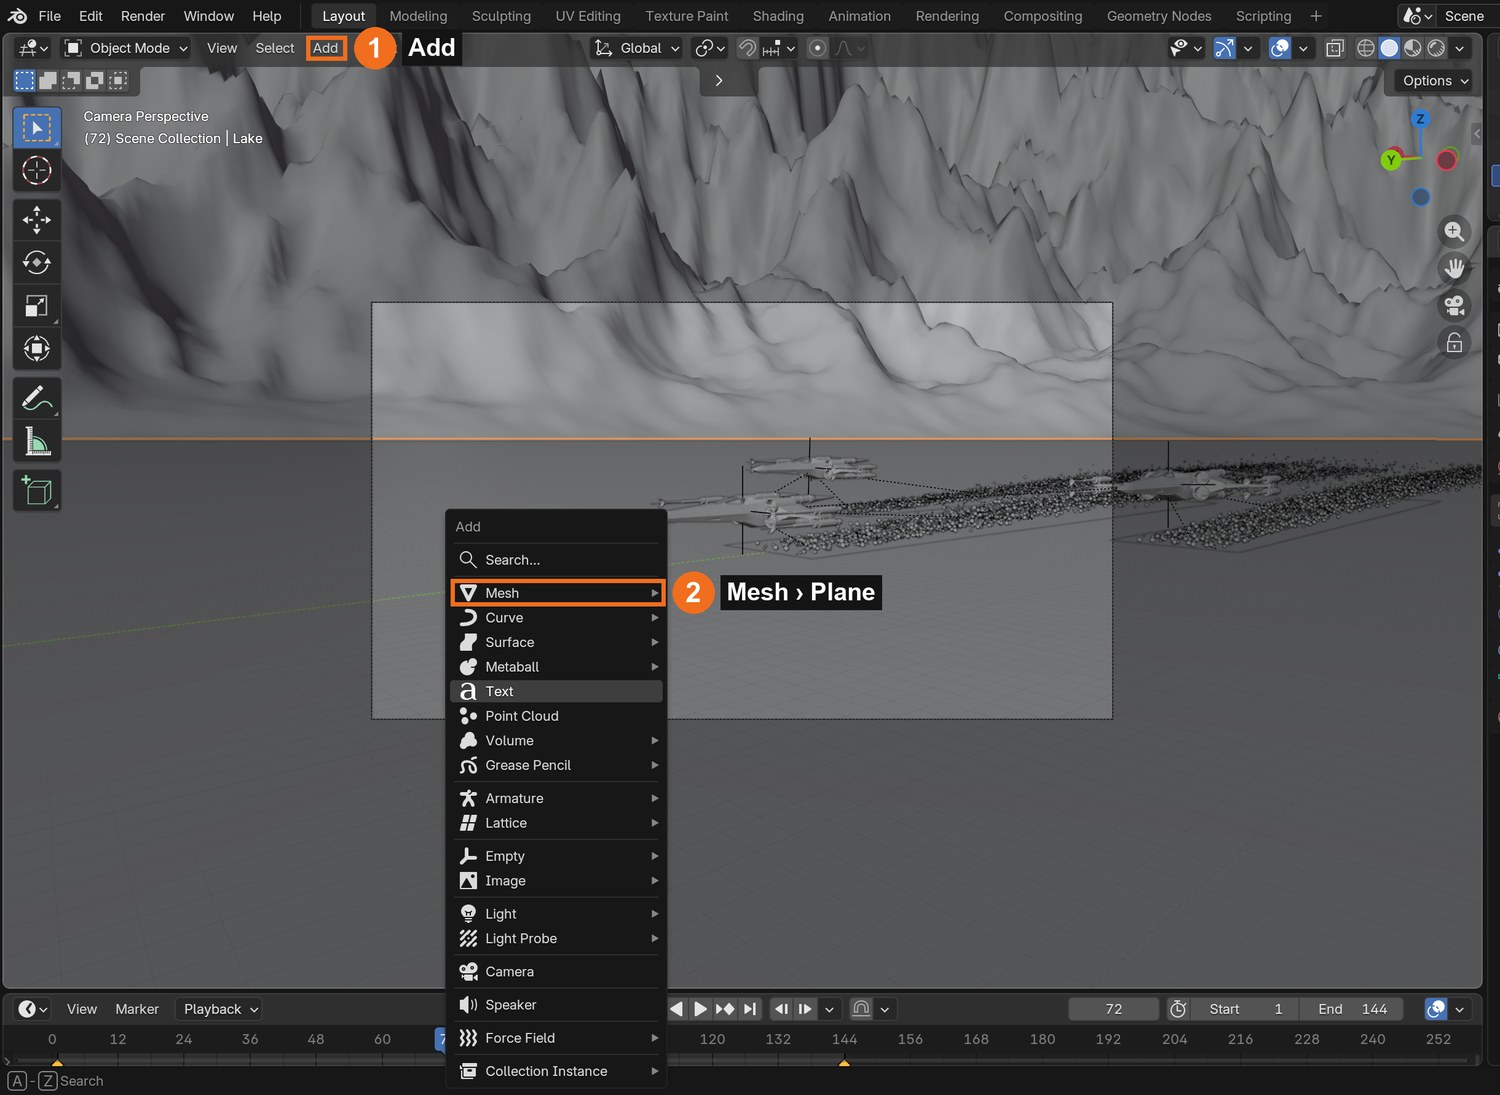1500x1095 pixels.
Task: Switch to the Shading workspace tab
Action: [x=778, y=16]
